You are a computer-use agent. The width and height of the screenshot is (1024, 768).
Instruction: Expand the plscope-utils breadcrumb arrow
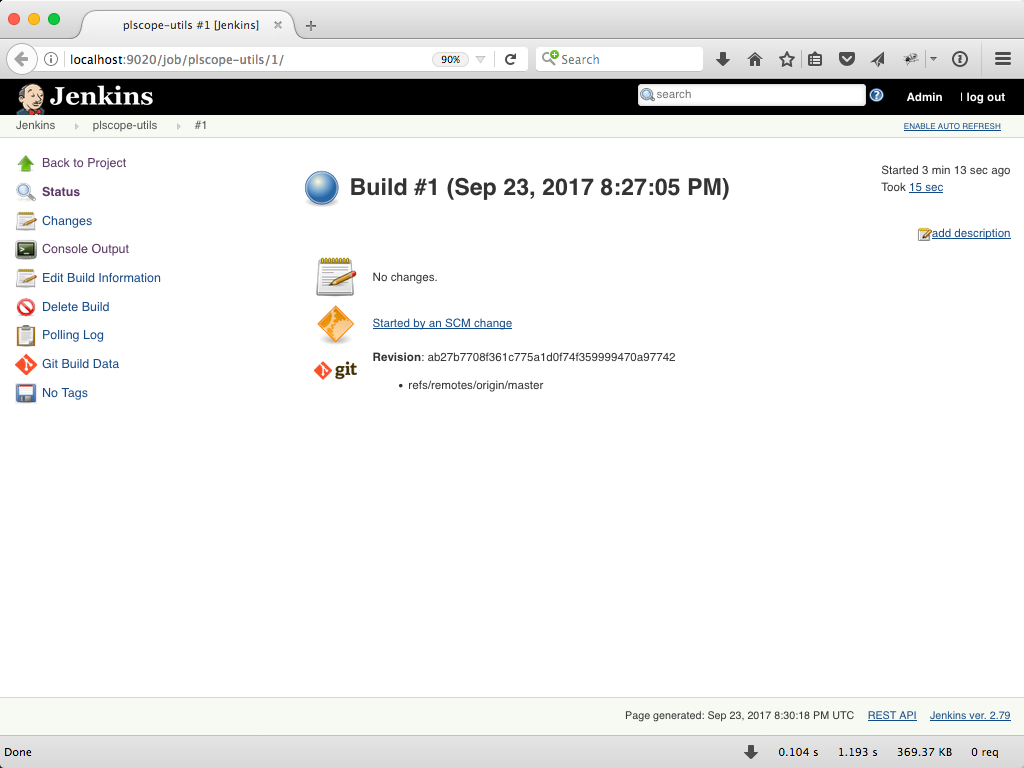(x=178, y=126)
